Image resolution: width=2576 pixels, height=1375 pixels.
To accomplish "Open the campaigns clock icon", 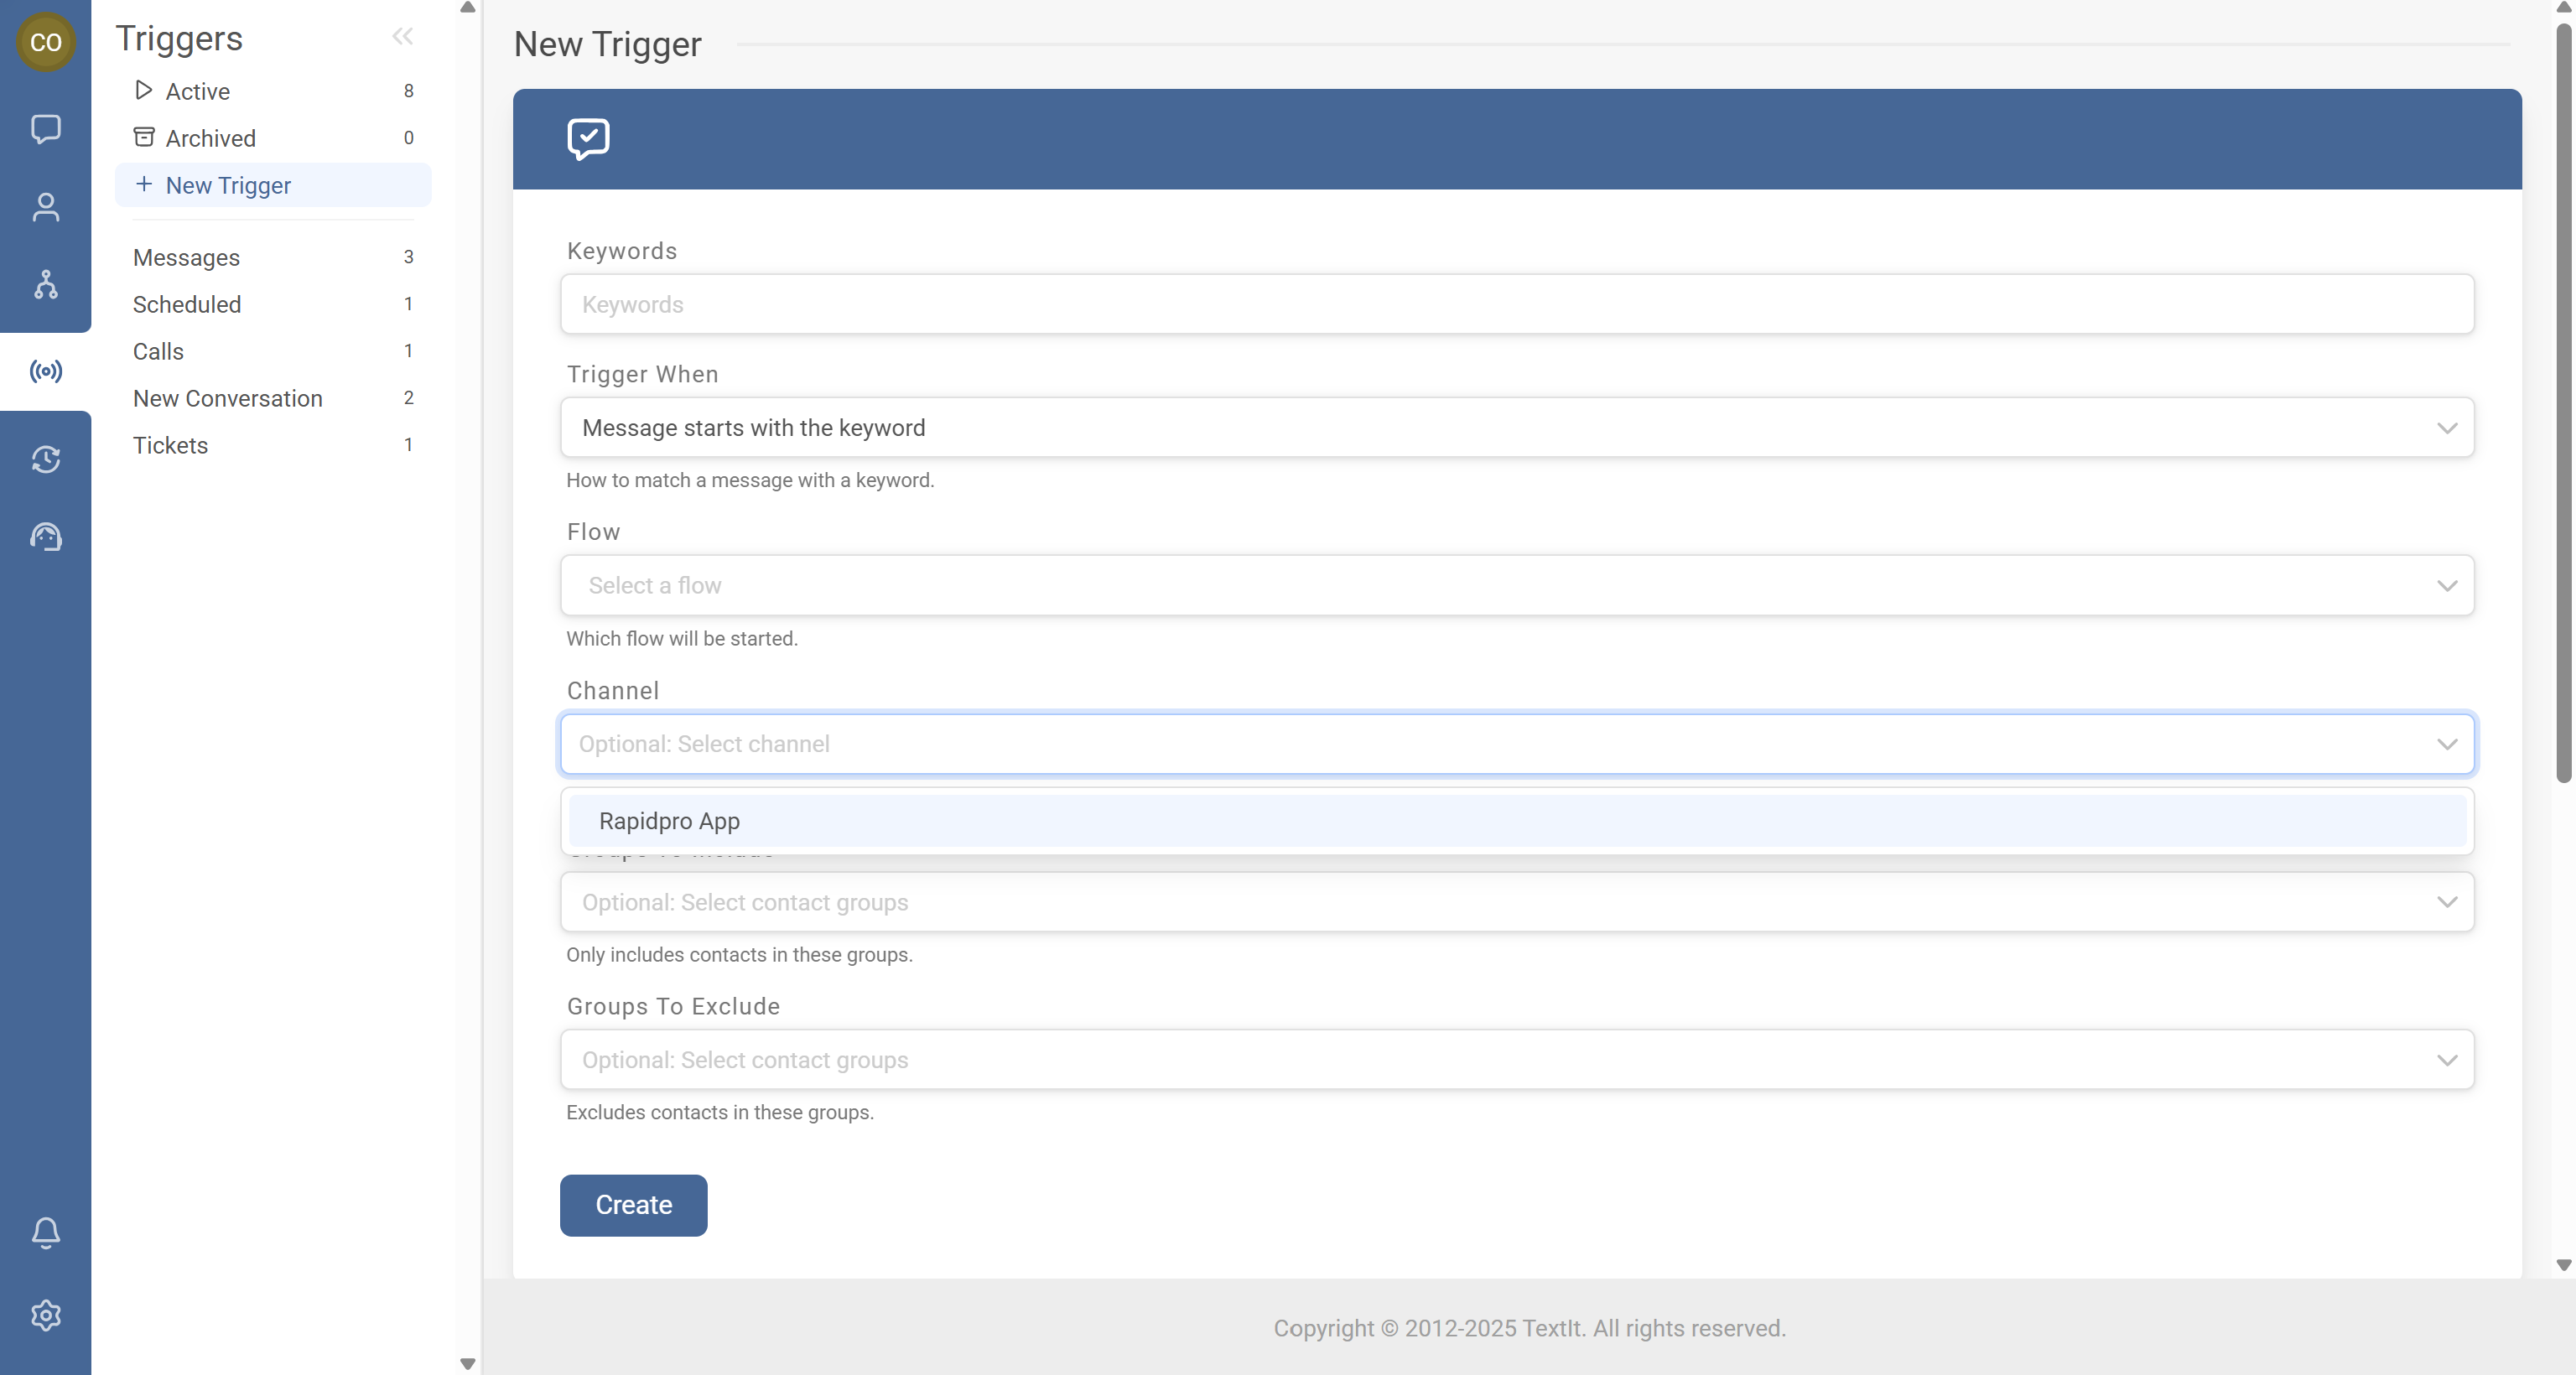I will pos(45,459).
